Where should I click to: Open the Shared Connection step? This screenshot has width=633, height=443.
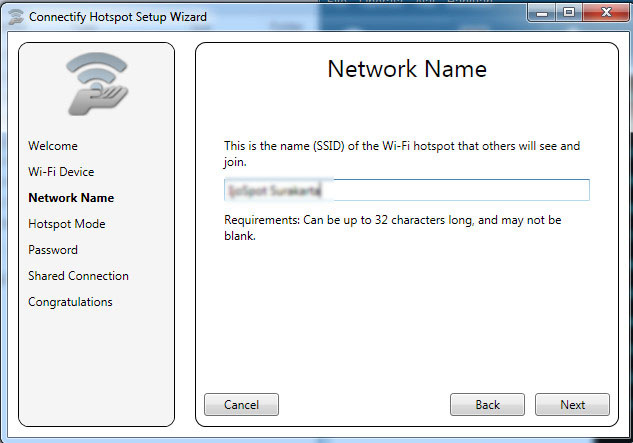click(x=78, y=276)
